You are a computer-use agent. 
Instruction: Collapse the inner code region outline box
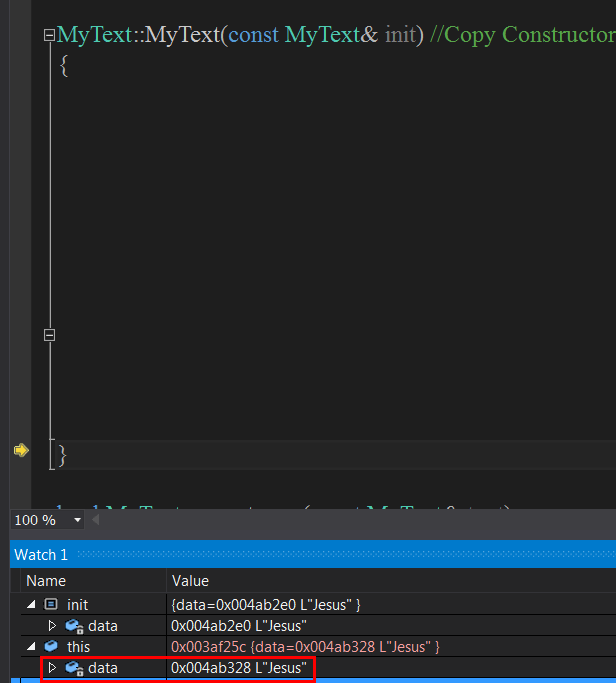[50, 335]
